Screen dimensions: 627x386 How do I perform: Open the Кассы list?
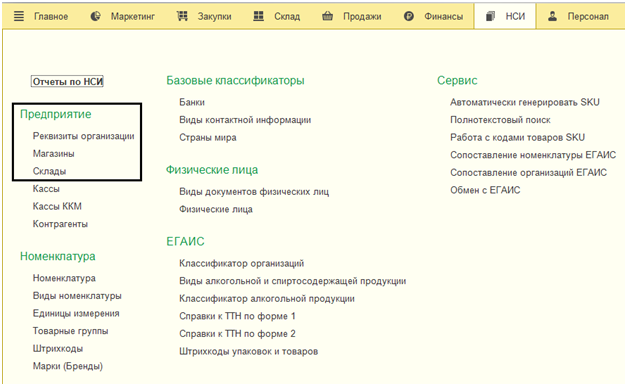(x=46, y=189)
